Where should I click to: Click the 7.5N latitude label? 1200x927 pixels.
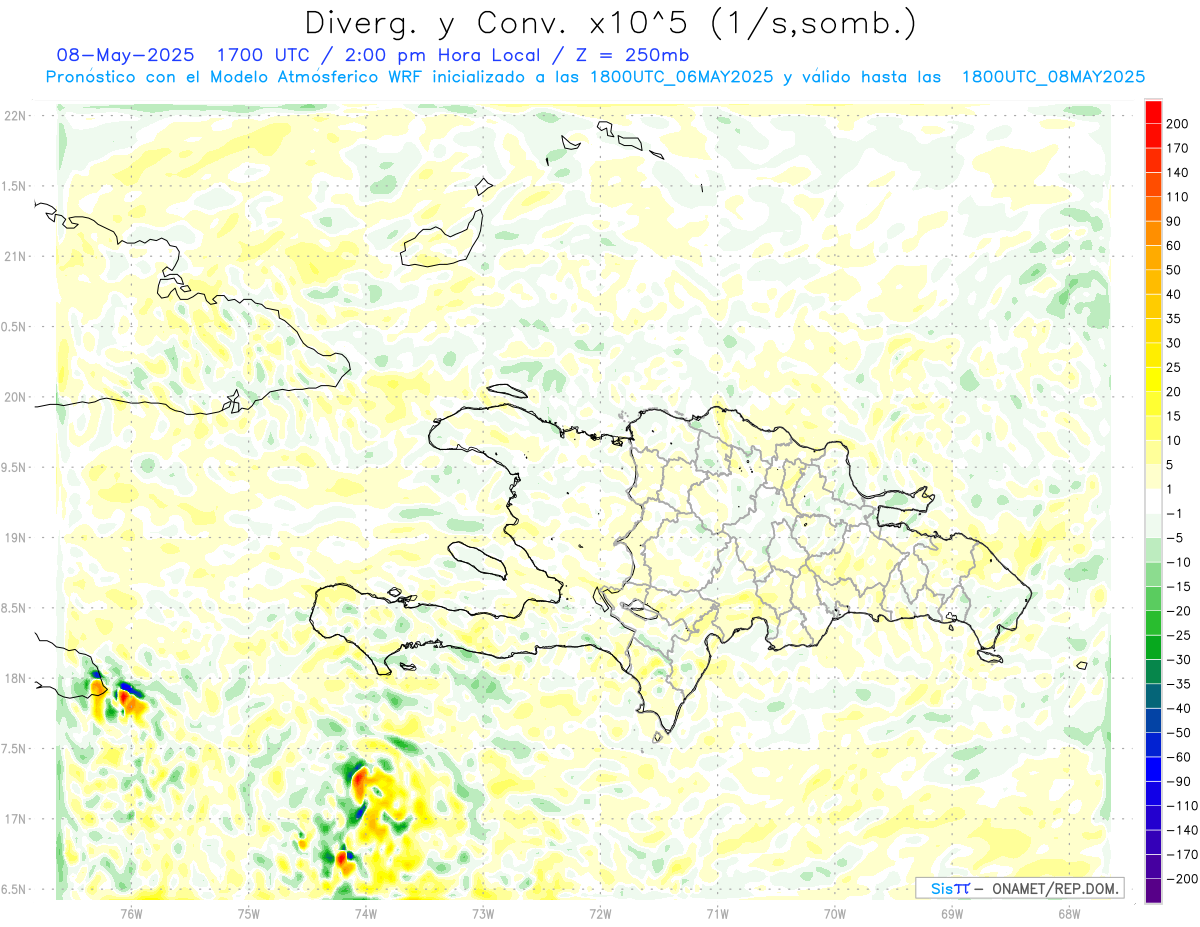pyautogui.click(x=15, y=749)
